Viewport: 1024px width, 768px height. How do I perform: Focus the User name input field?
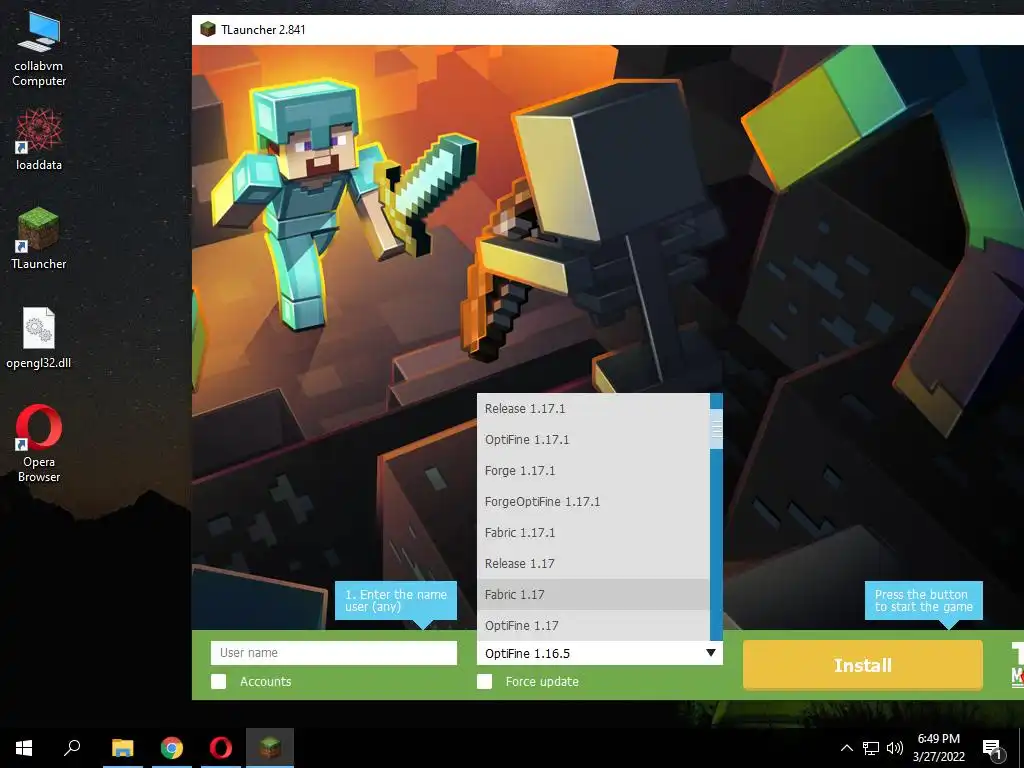[334, 653]
